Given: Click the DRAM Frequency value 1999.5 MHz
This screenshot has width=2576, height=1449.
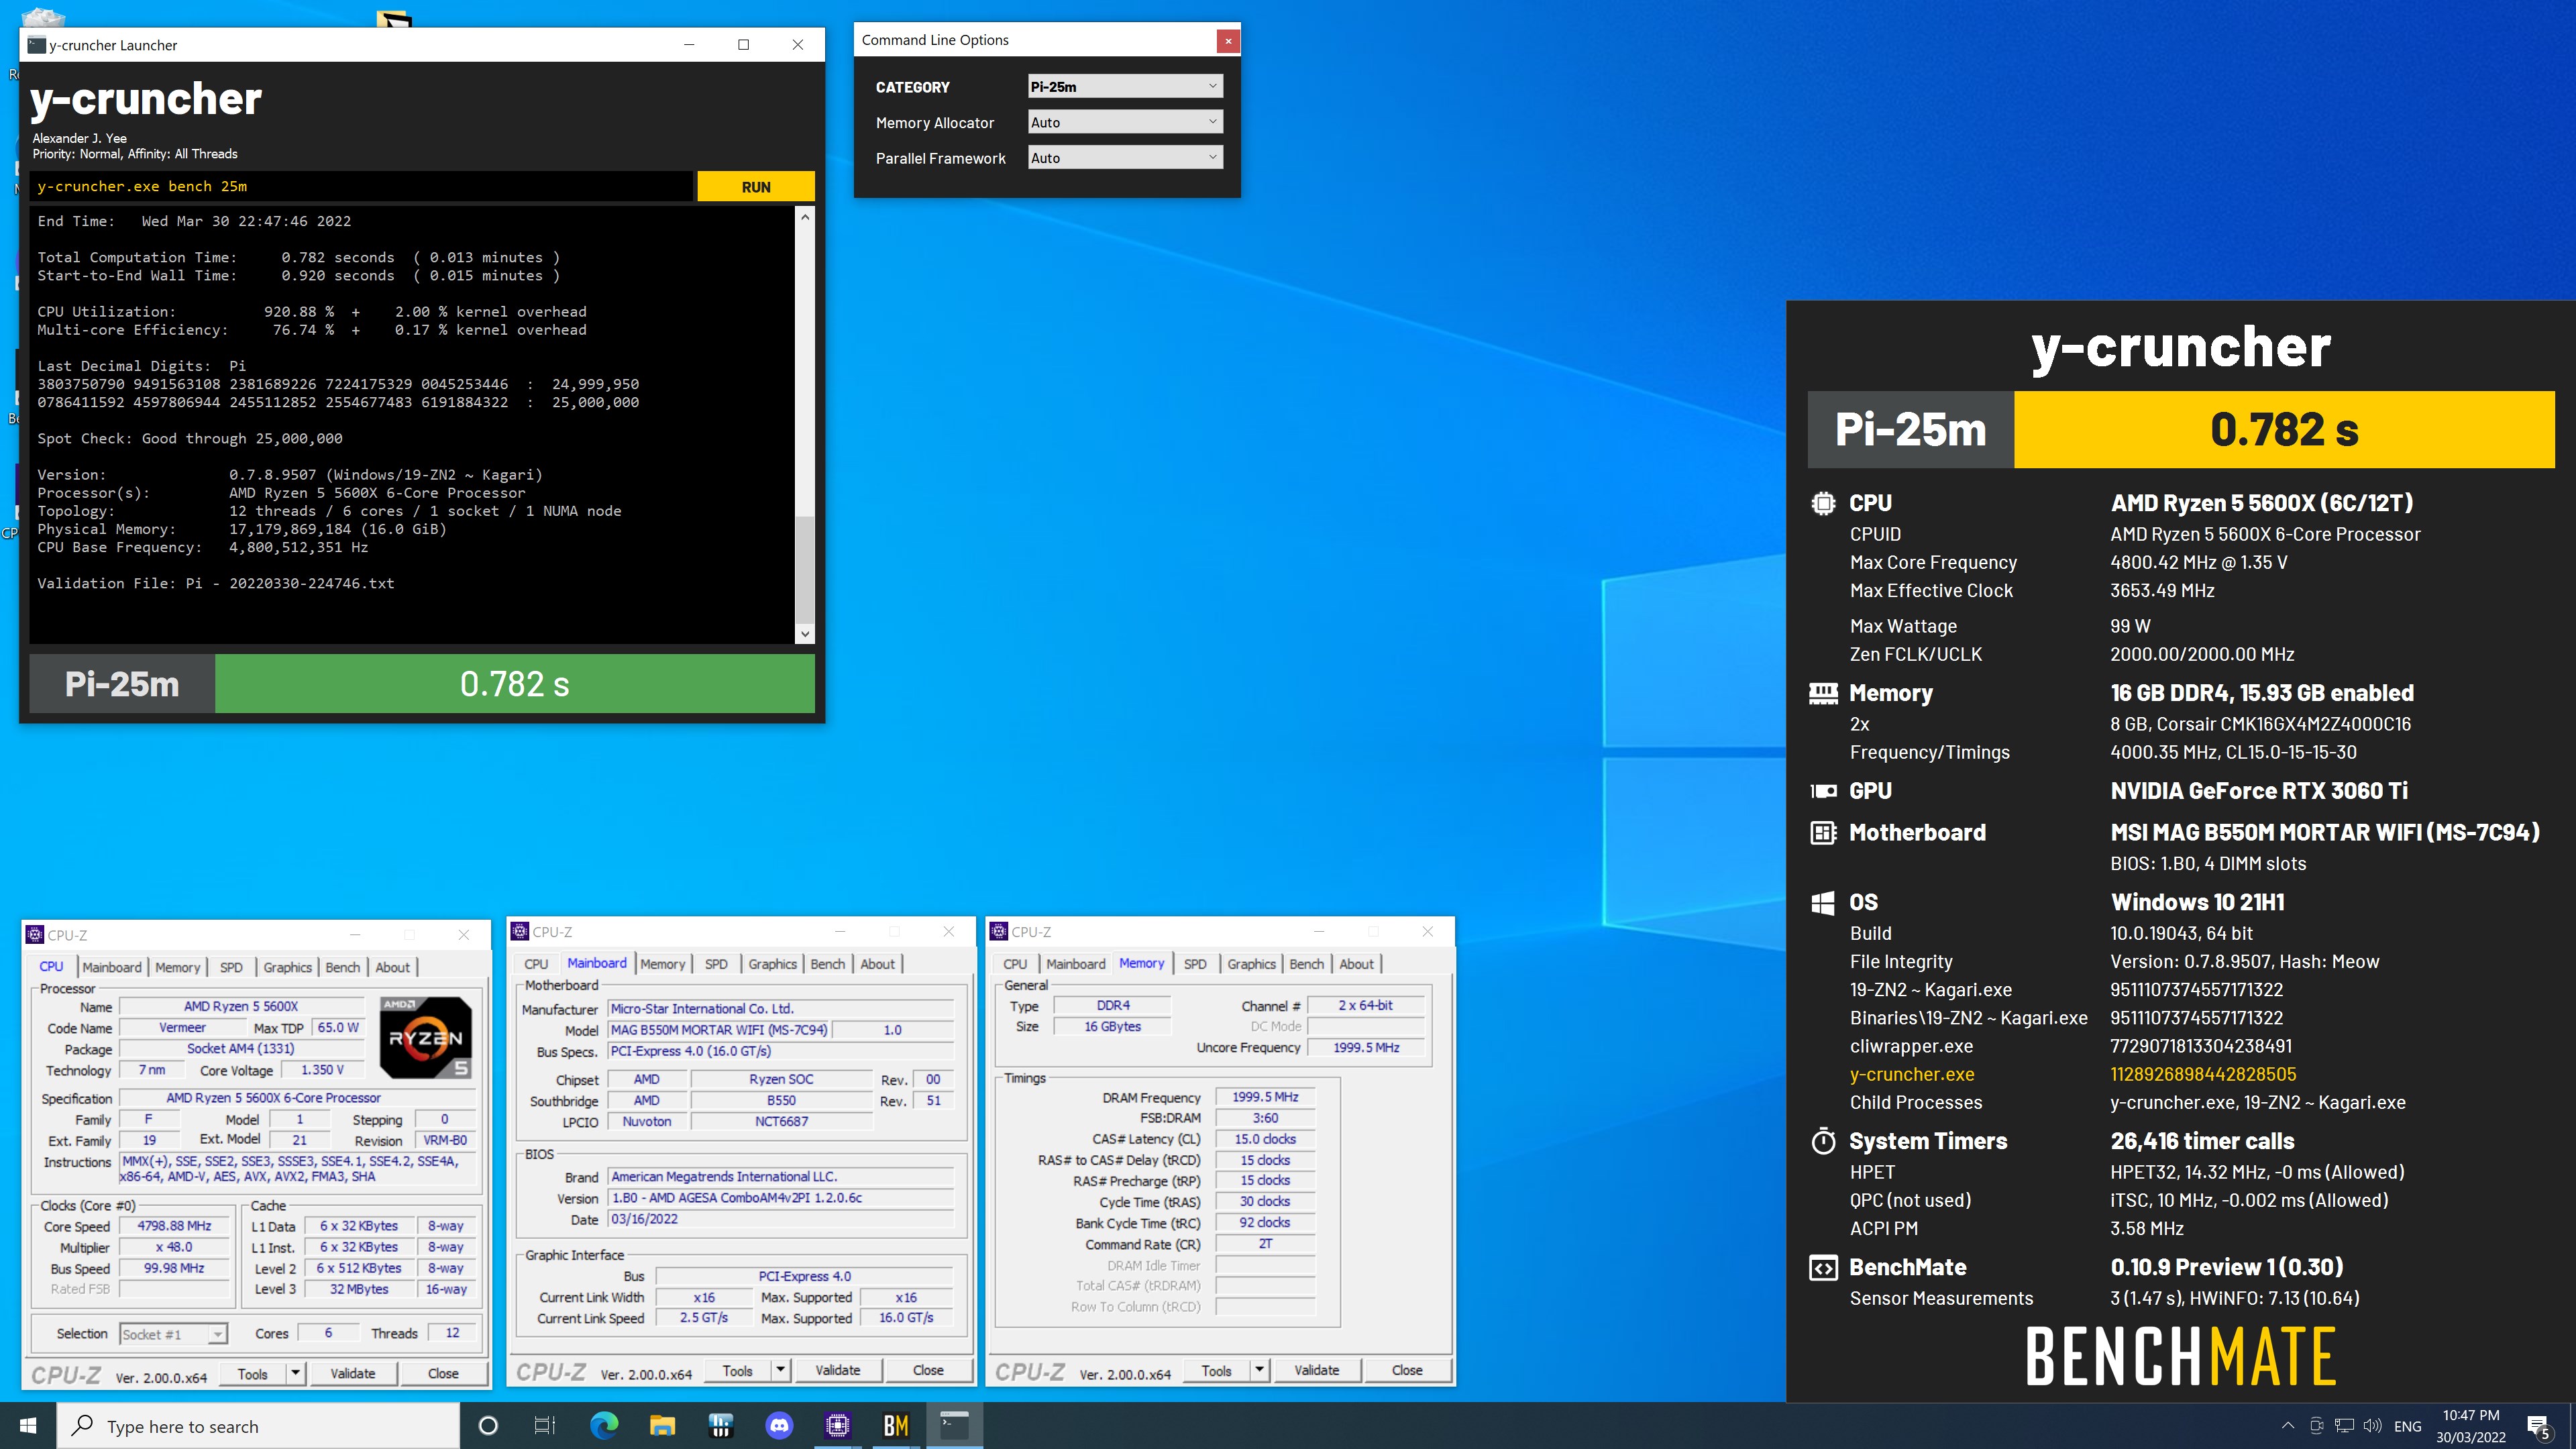Looking at the screenshot, I should coord(1265,1097).
